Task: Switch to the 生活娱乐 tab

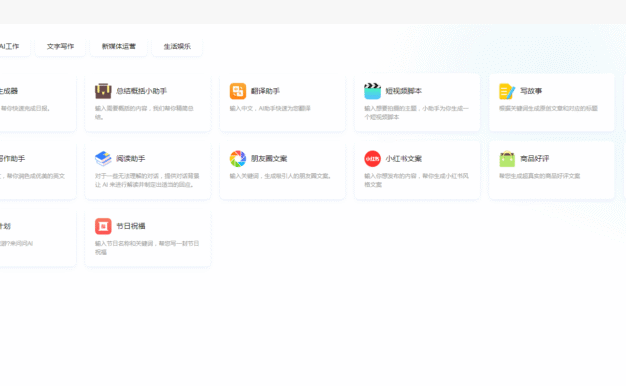Action: (177, 46)
